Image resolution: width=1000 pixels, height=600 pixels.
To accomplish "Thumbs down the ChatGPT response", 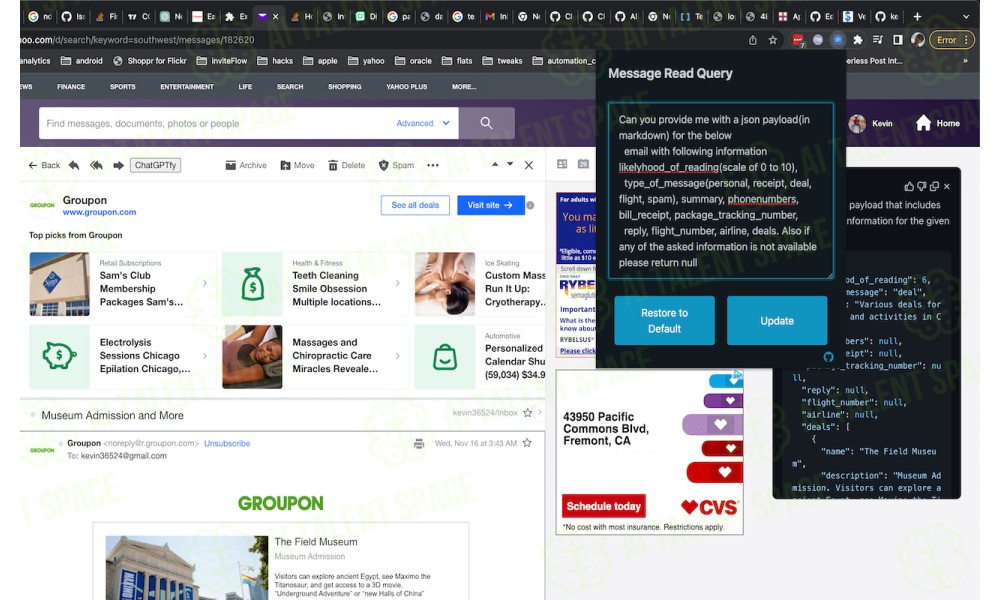I will (x=922, y=186).
